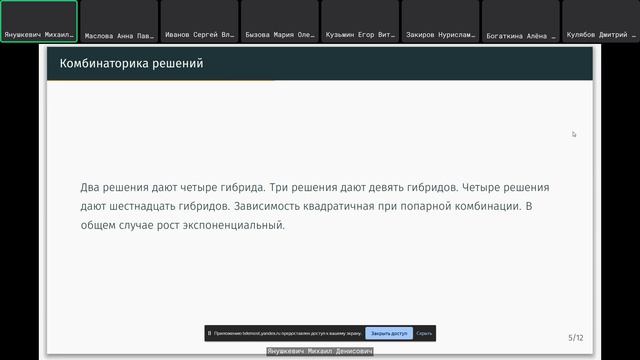Click the slide counter '5/12'
The width and height of the screenshot is (640, 360).
click(576, 338)
